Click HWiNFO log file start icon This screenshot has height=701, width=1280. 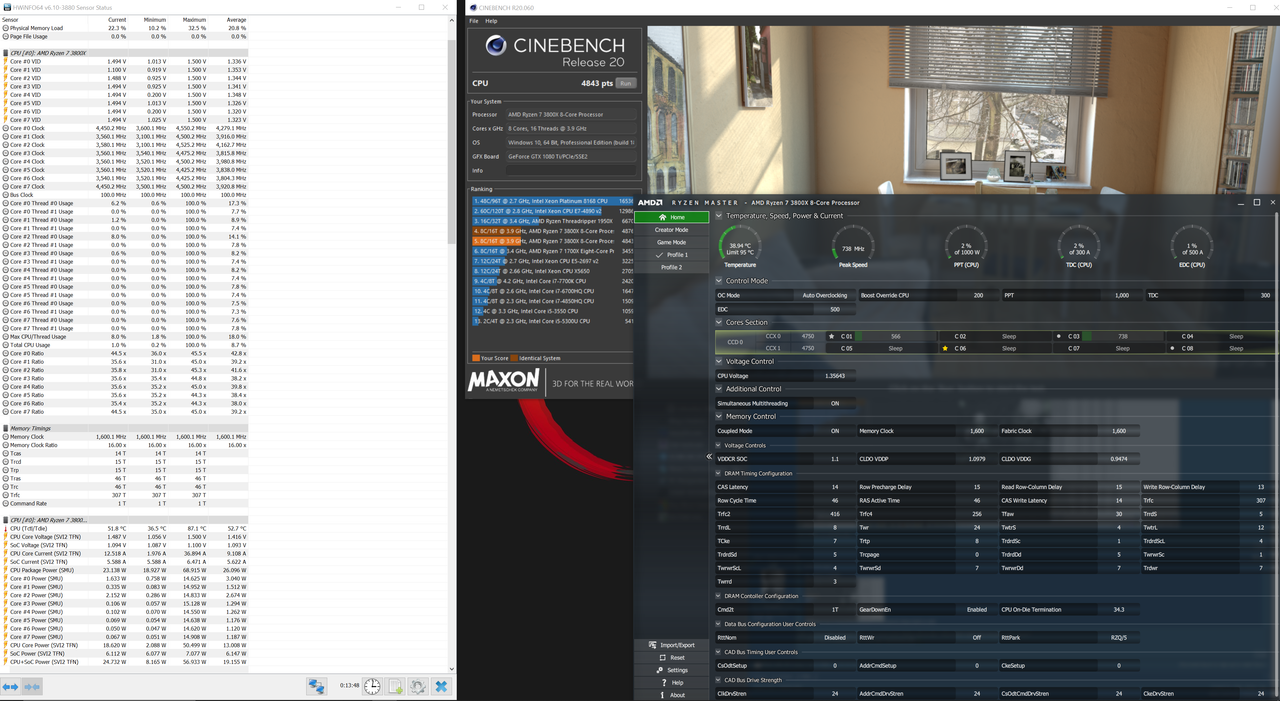pos(395,687)
